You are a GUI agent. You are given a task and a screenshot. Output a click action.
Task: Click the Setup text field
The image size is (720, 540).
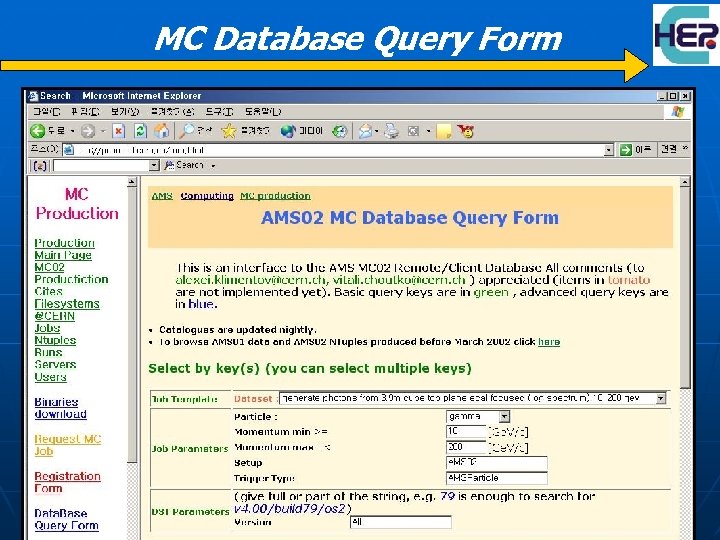point(496,462)
